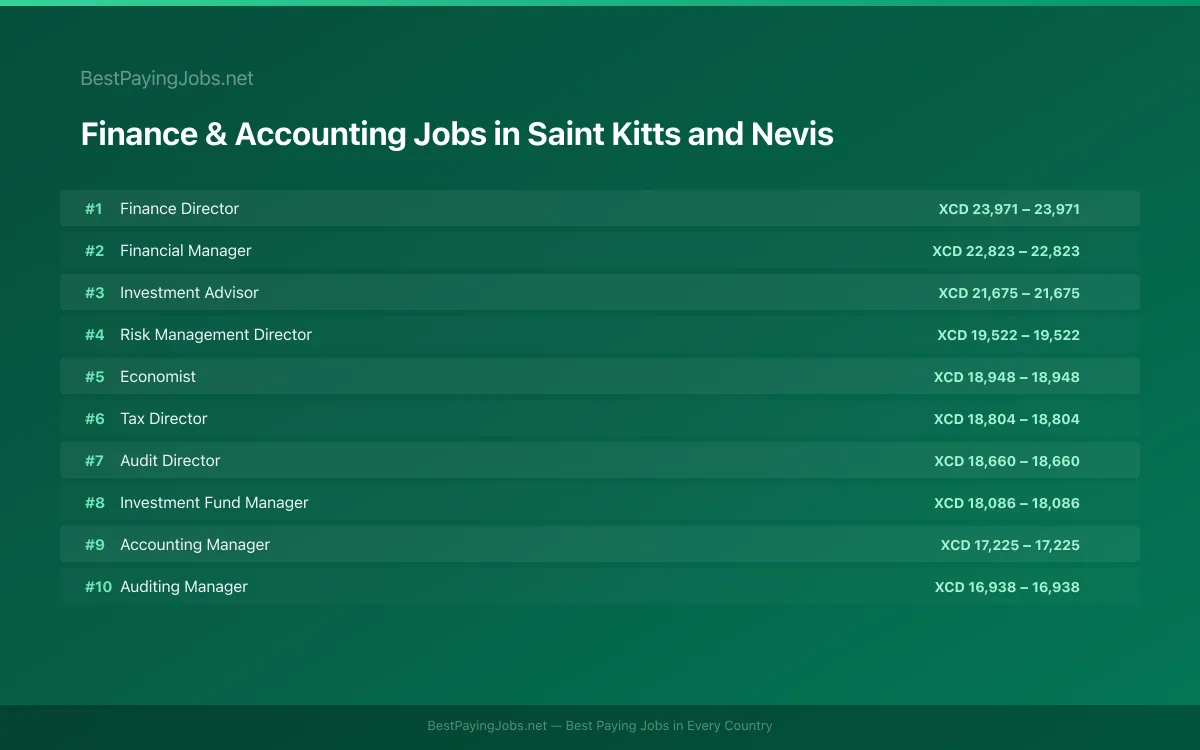Select the Investment Advisor job title
1200x750 pixels.
coord(189,293)
